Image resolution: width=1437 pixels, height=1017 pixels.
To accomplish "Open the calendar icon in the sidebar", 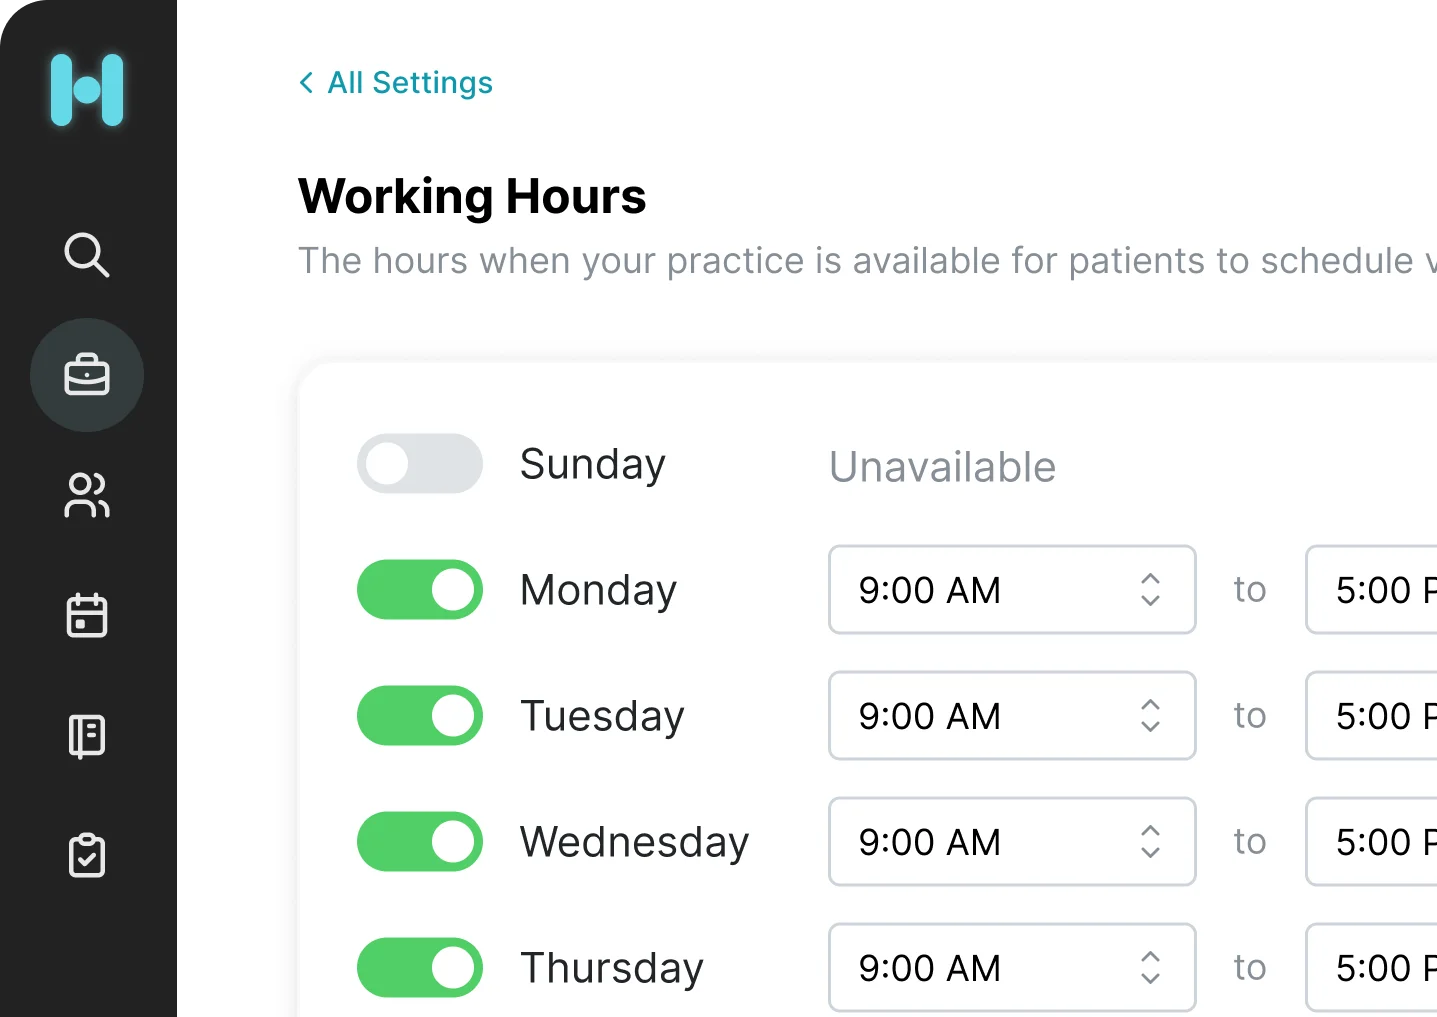I will pyautogui.click(x=87, y=615).
